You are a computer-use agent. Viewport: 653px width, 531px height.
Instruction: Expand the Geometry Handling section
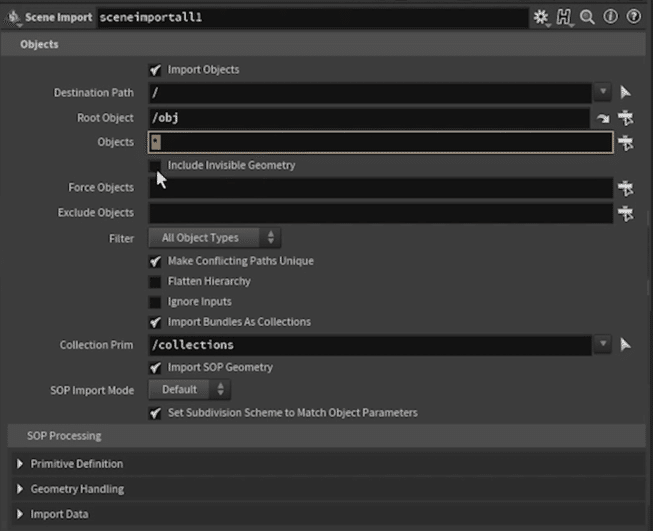point(20,489)
